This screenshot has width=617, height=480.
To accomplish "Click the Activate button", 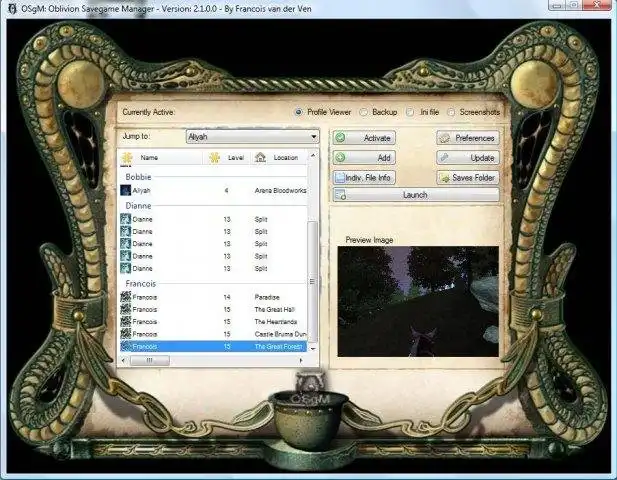I will coord(364,138).
